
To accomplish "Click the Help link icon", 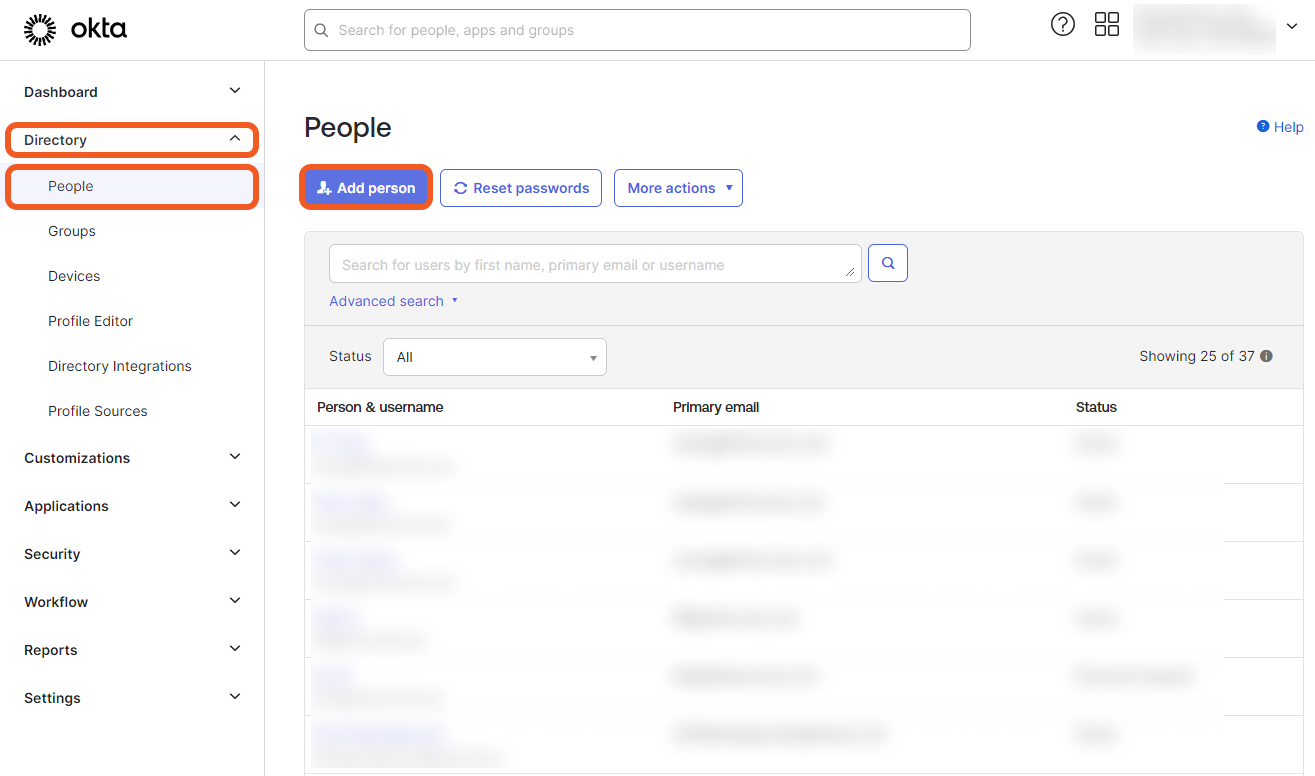I will click(1263, 127).
